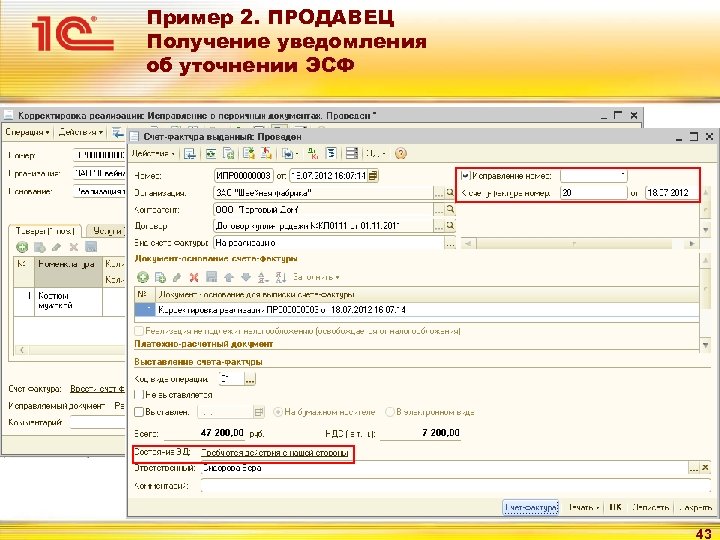This screenshot has width=720, height=540.
Task: Click the magnifier icon beside Контрагент field
Action: click(x=450, y=209)
